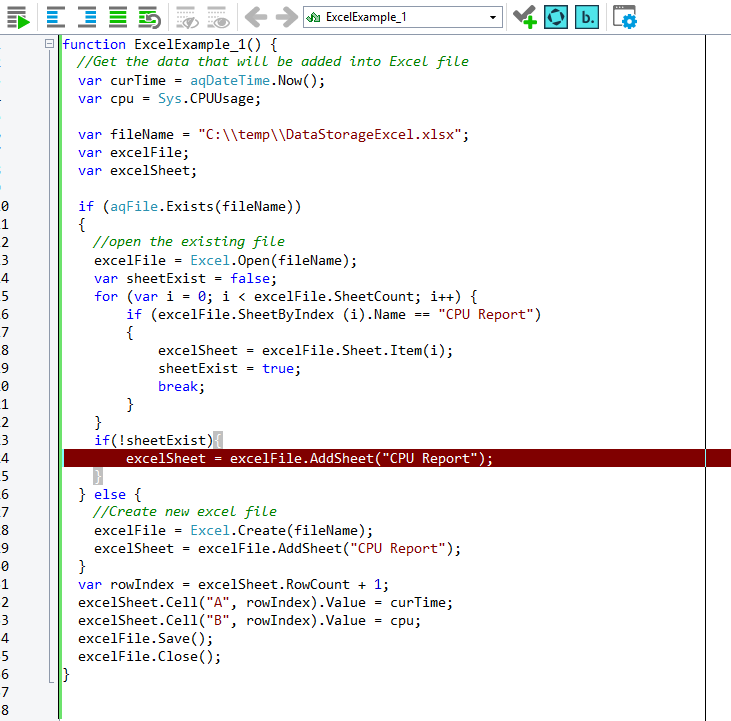The width and height of the screenshot is (731, 721).
Task: Click the highlighted AddSheet breakpoint line
Action: 310,459
